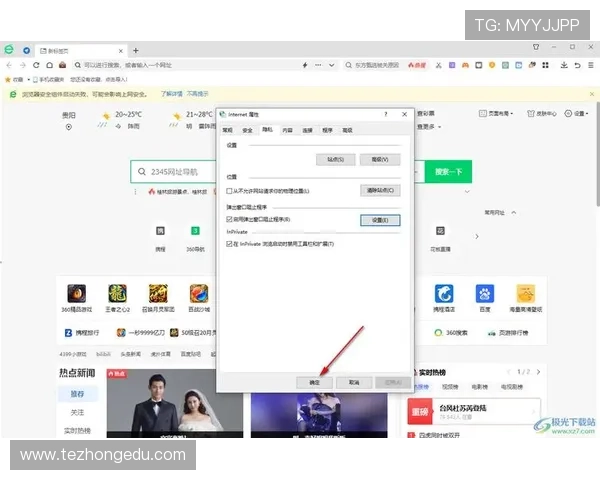
Task: Switch to the 高级 tab in the dialog
Action: pyautogui.click(x=347, y=130)
